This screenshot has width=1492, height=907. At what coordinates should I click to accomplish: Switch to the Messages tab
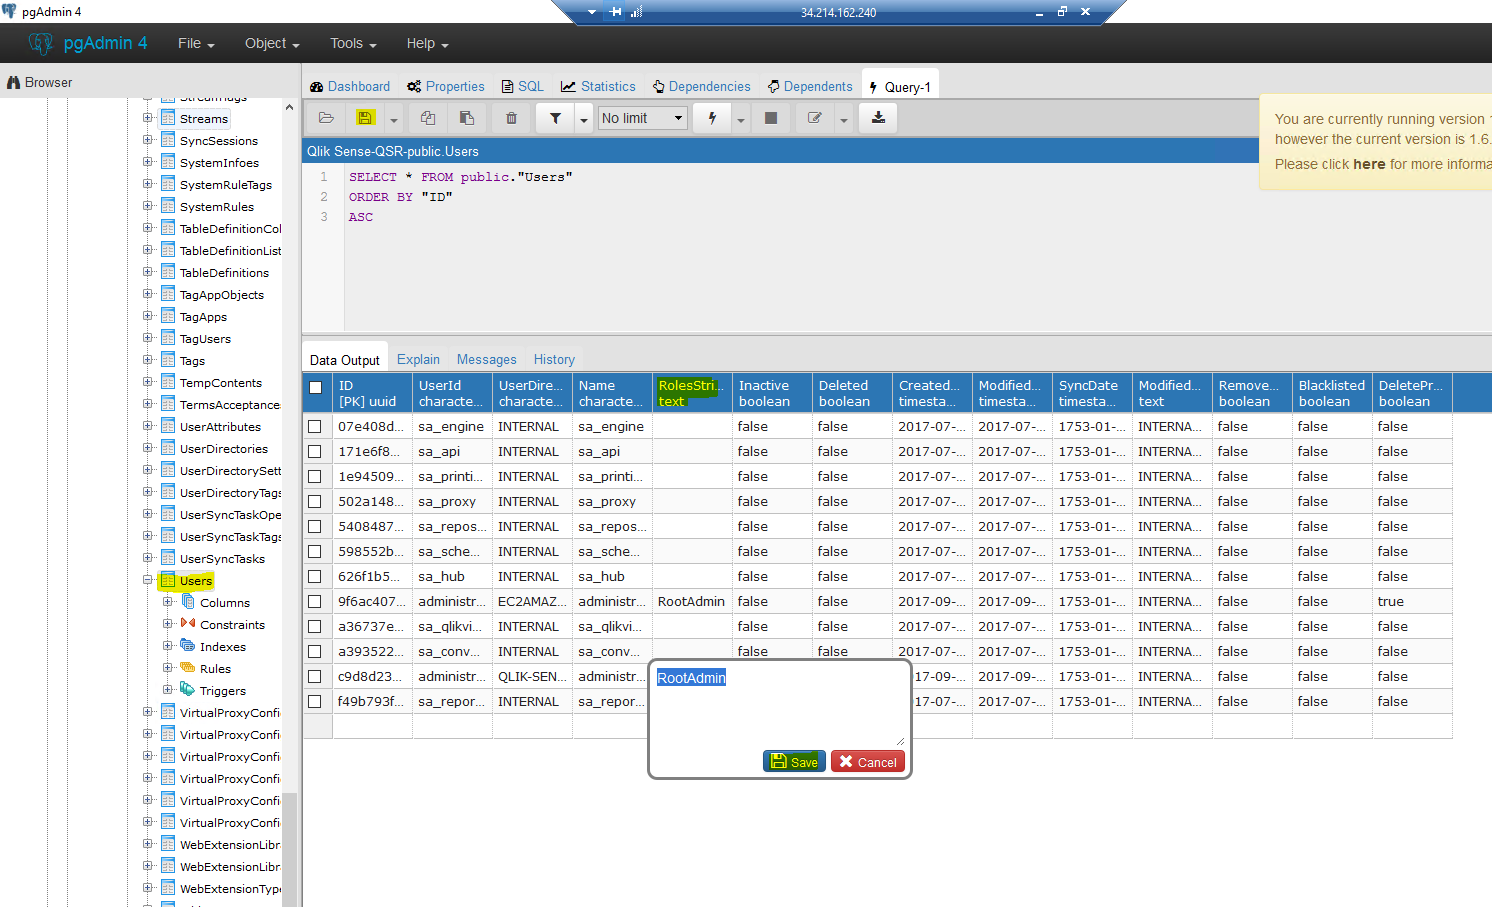(x=486, y=359)
